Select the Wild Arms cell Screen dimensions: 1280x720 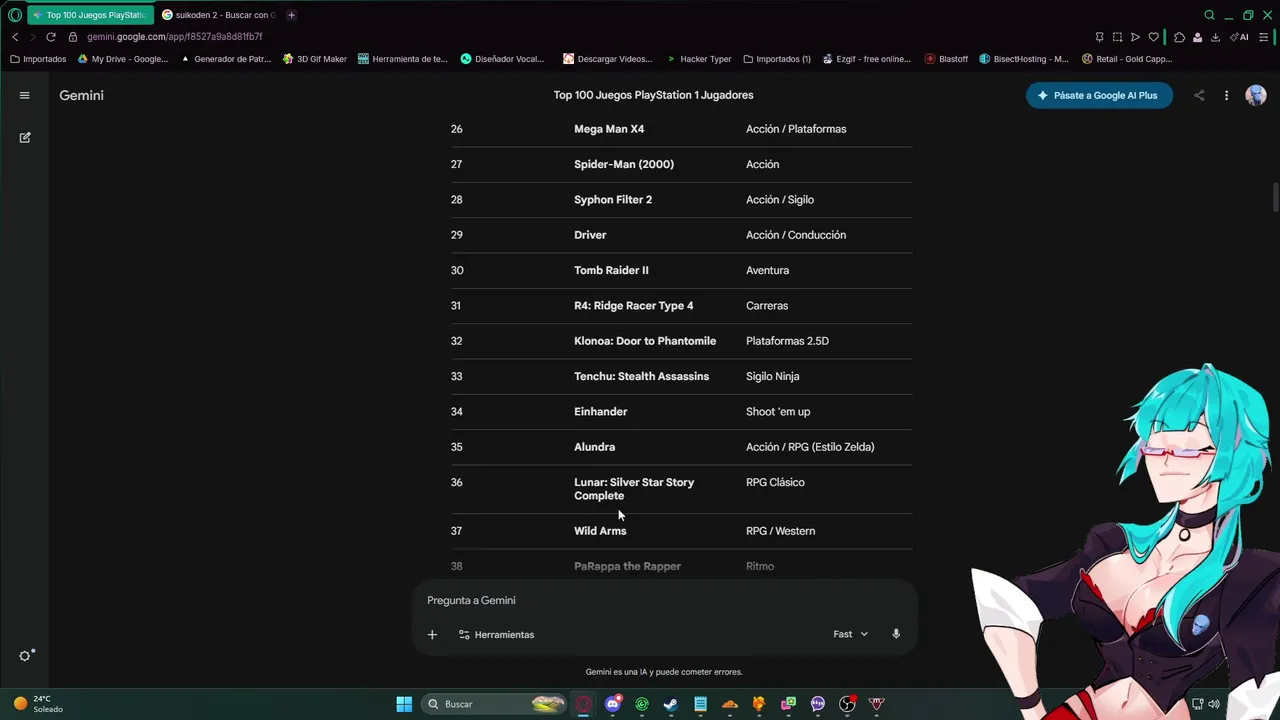(x=600, y=531)
